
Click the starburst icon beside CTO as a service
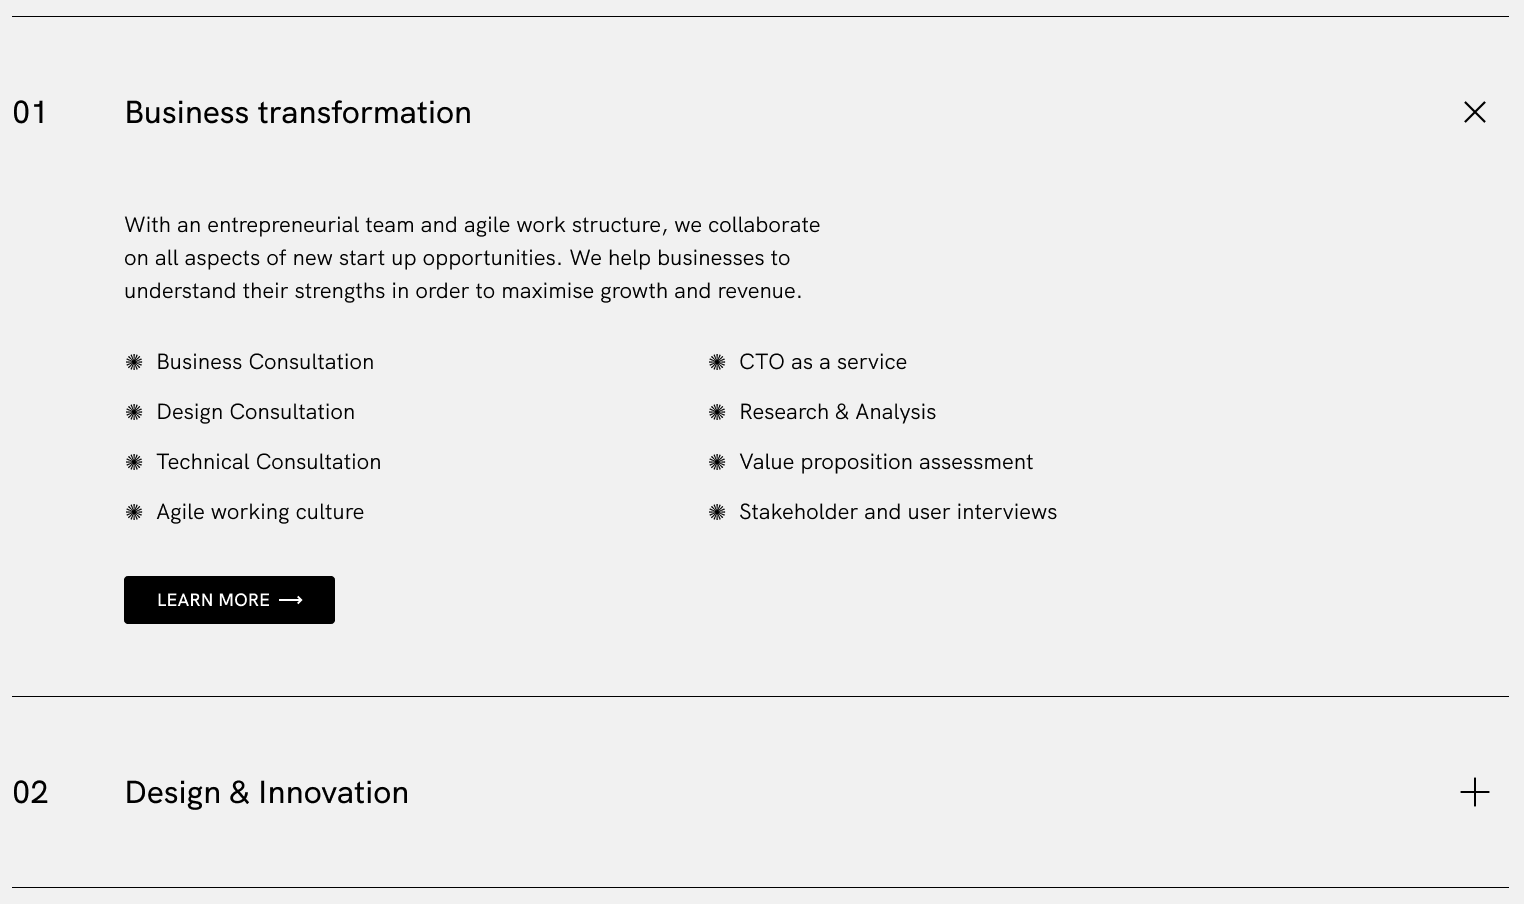click(x=717, y=362)
